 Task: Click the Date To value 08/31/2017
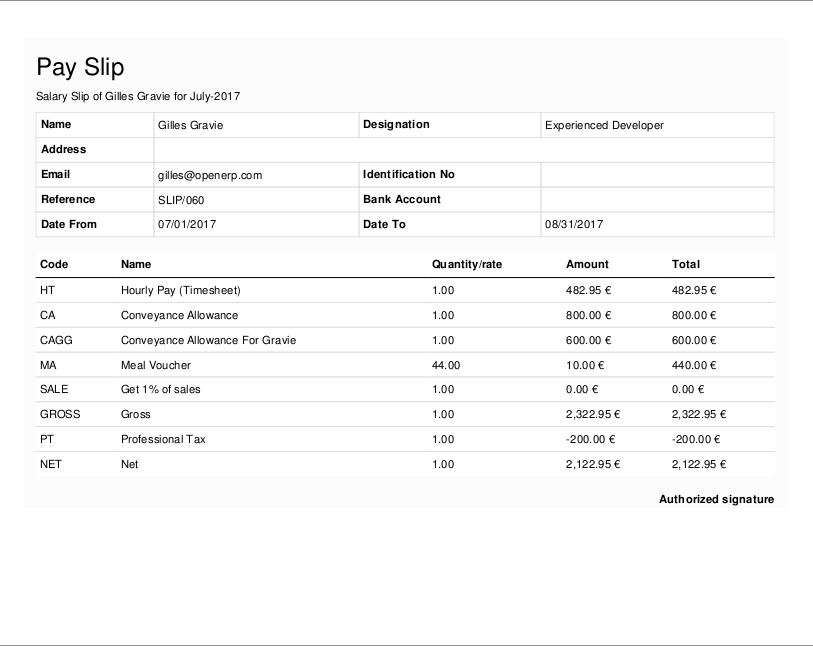tap(574, 225)
